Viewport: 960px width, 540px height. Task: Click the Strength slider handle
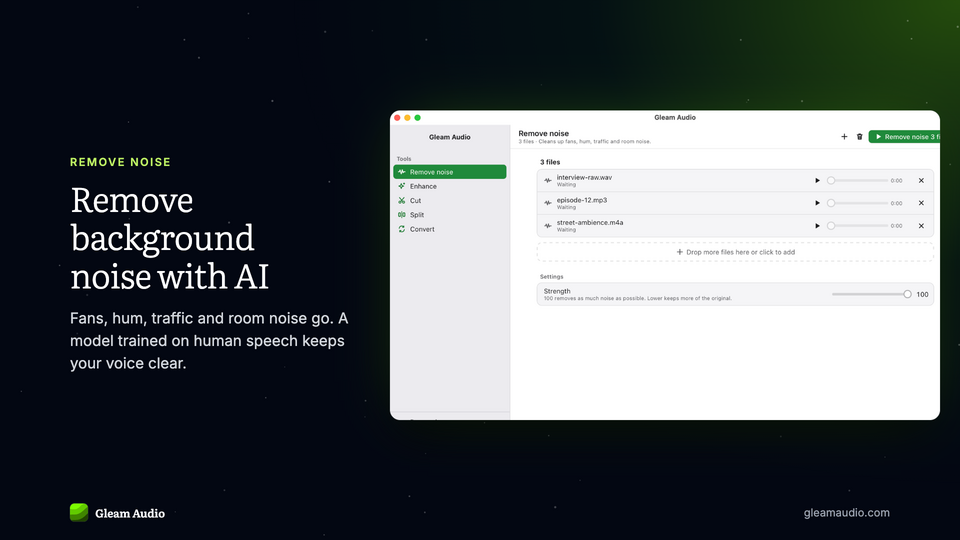(907, 294)
